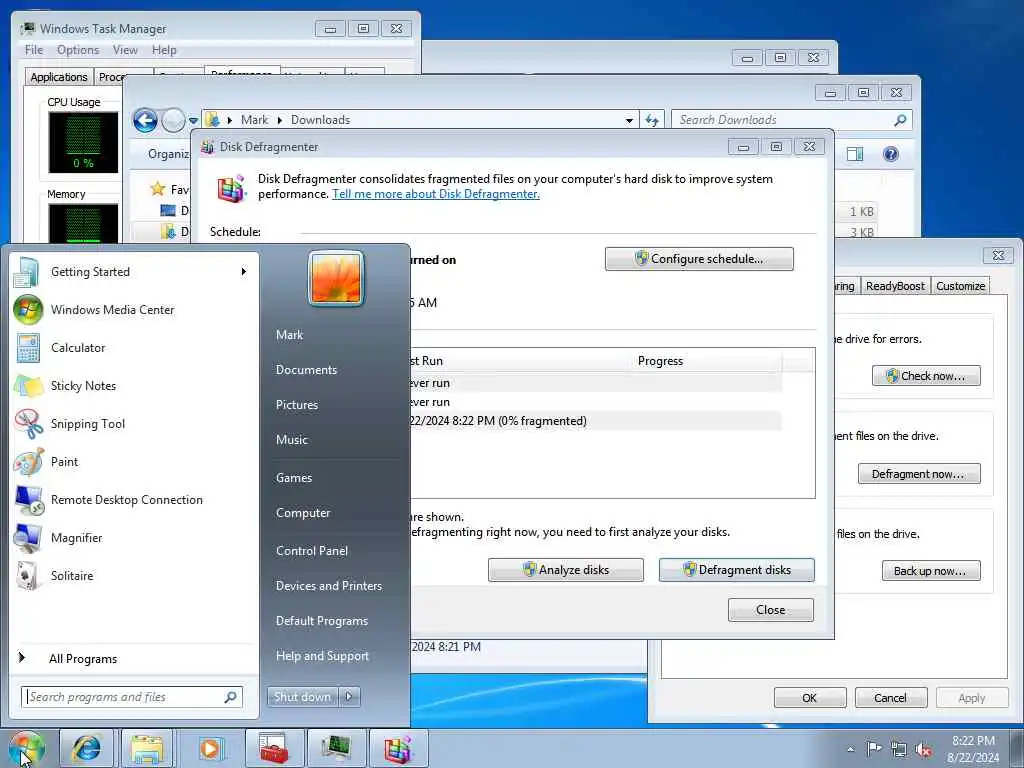This screenshot has width=1024, height=768.
Task: Select Mark in Explorer address breadcrumb
Action: [x=254, y=120]
